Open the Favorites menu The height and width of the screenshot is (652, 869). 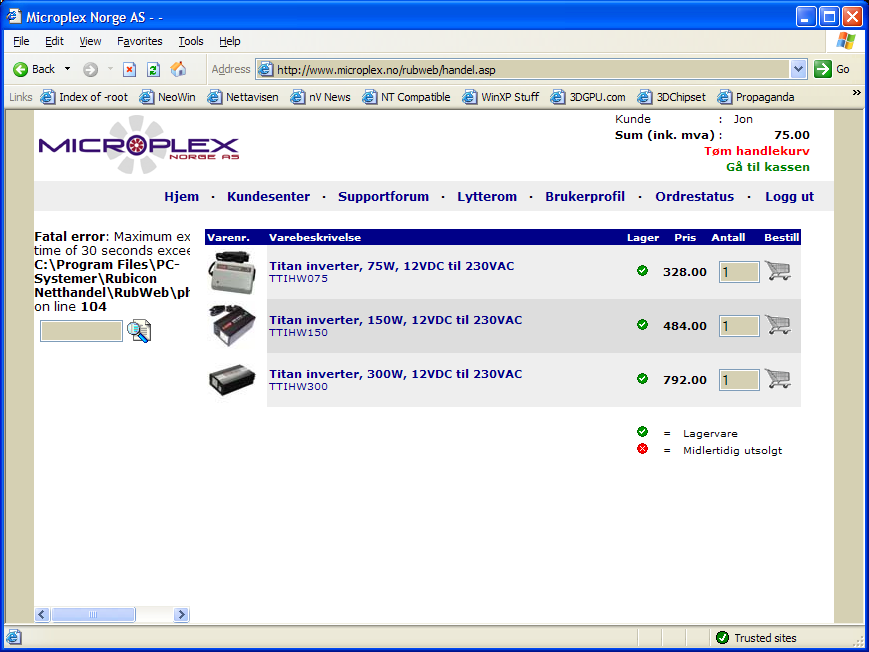[x=140, y=41]
